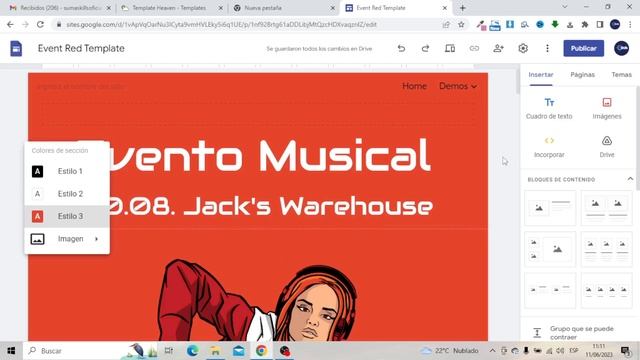The image size is (640, 360).
Task: Insert a Cuadro de texto
Action: click(x=549, y=109)
